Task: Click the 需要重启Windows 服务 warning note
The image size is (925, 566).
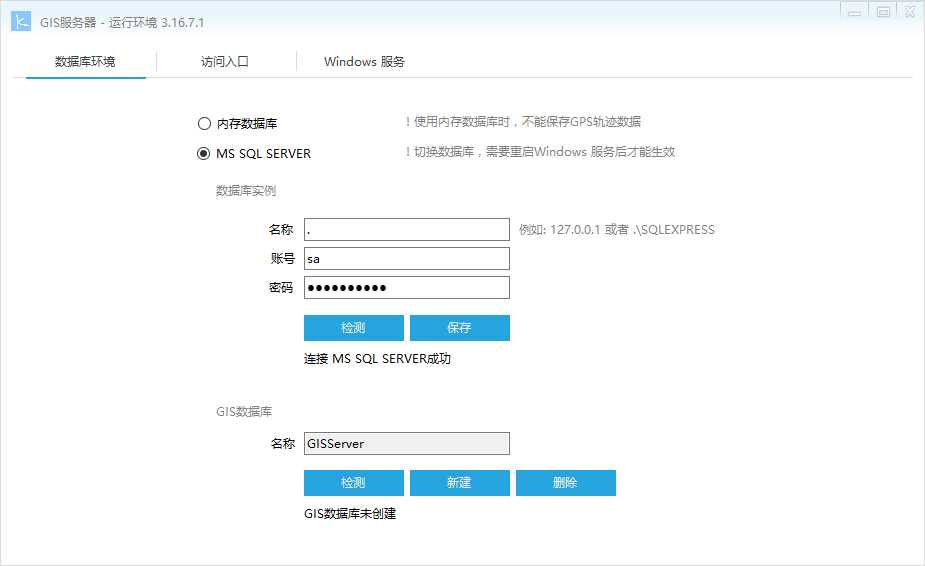Action: 540,152
